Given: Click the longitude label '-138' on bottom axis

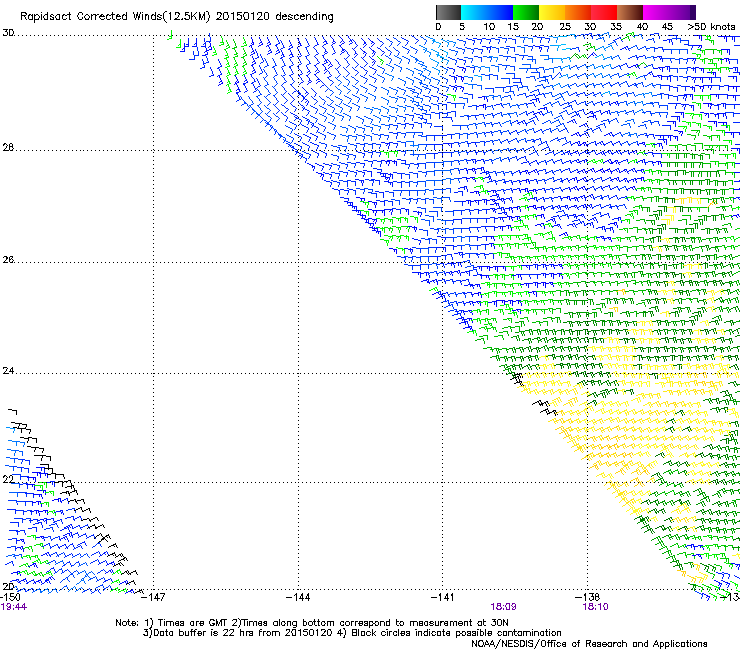Looking at the screenshot, I should click(x=587, y=597).
